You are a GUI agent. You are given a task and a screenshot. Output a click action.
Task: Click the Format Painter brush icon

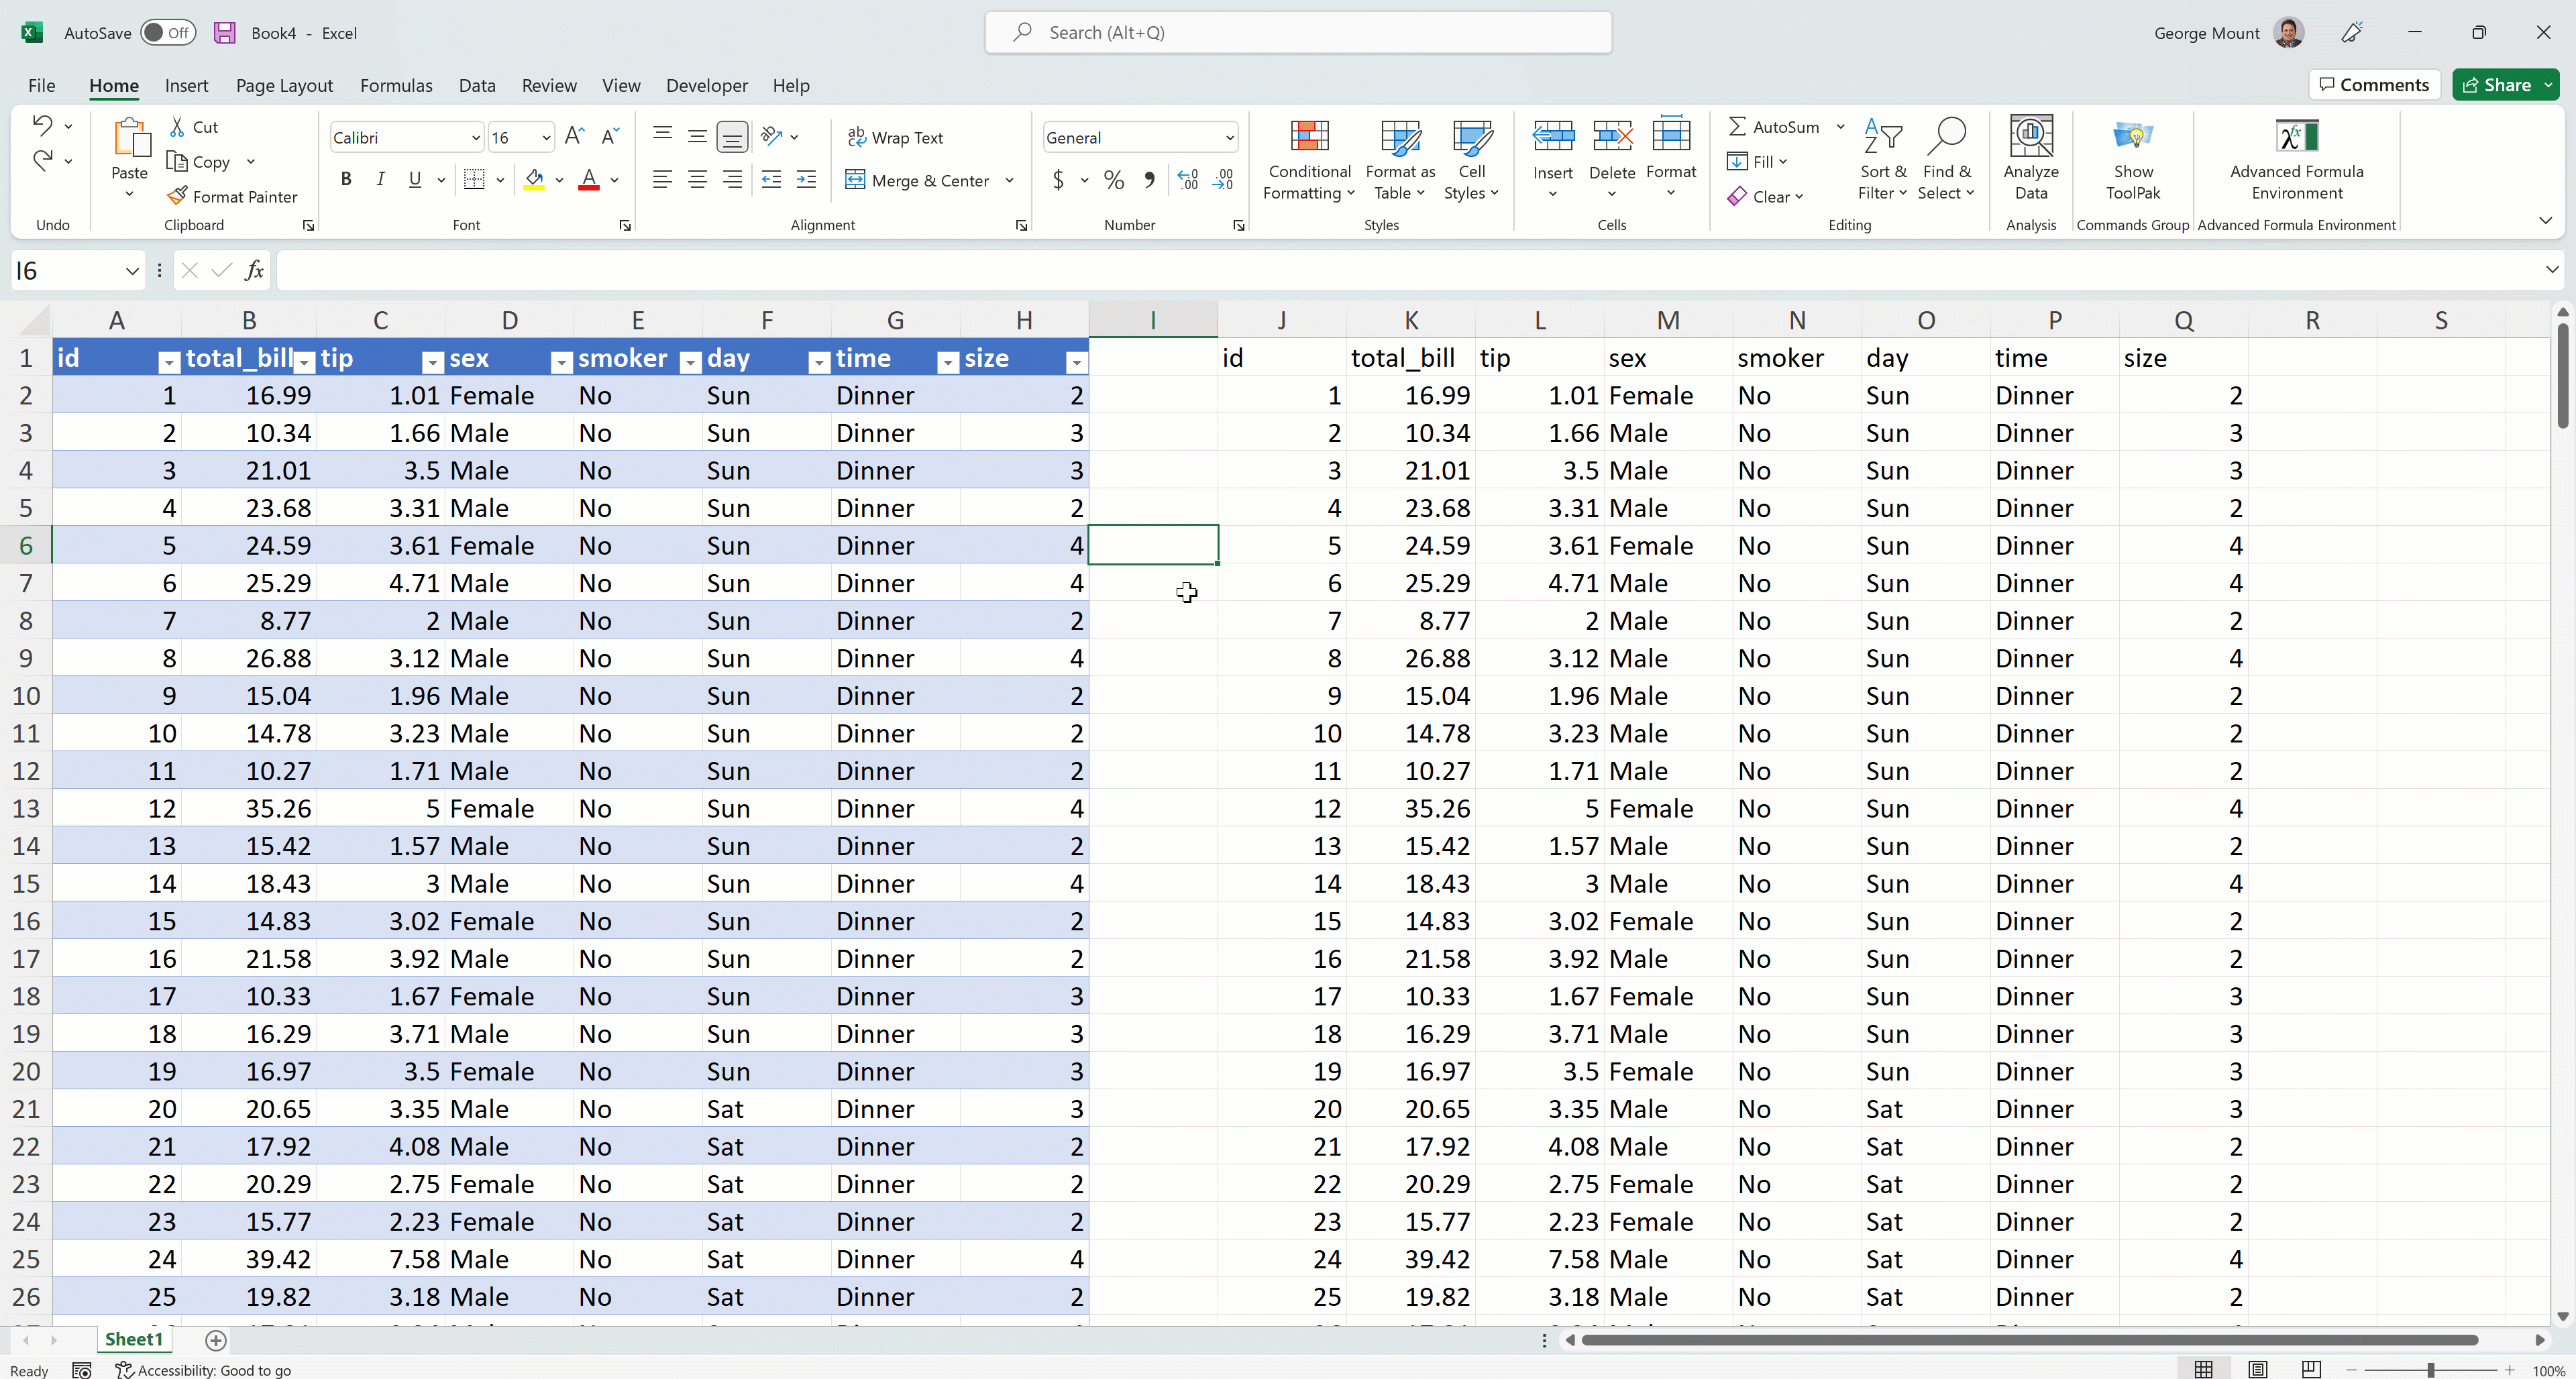(178, 196)
